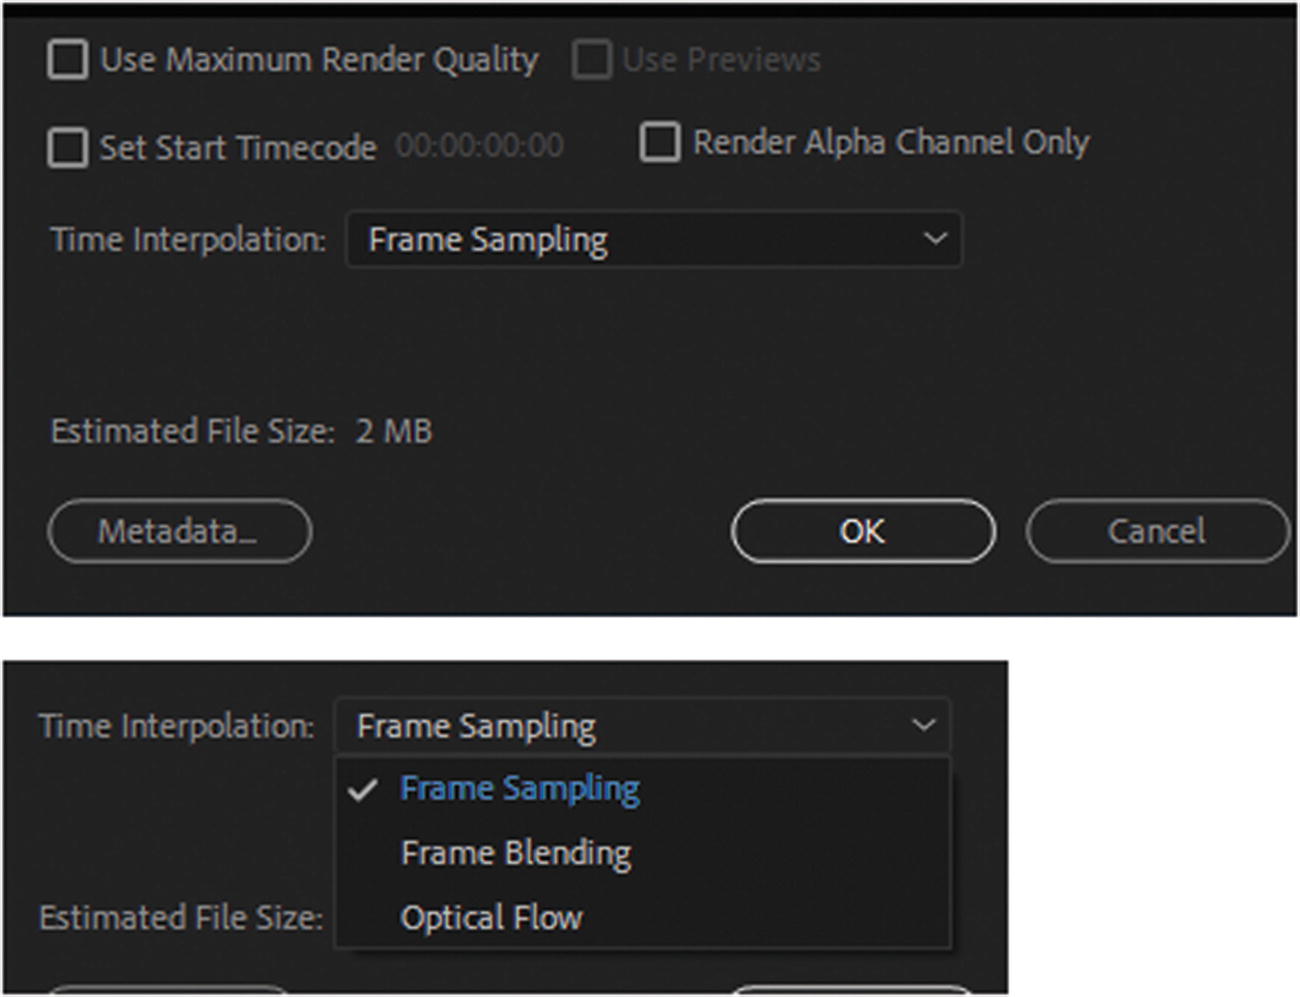The image size is (1300, 997).
Task: Click the Use Maximum Render Quality label
Action: pos(319,60)
